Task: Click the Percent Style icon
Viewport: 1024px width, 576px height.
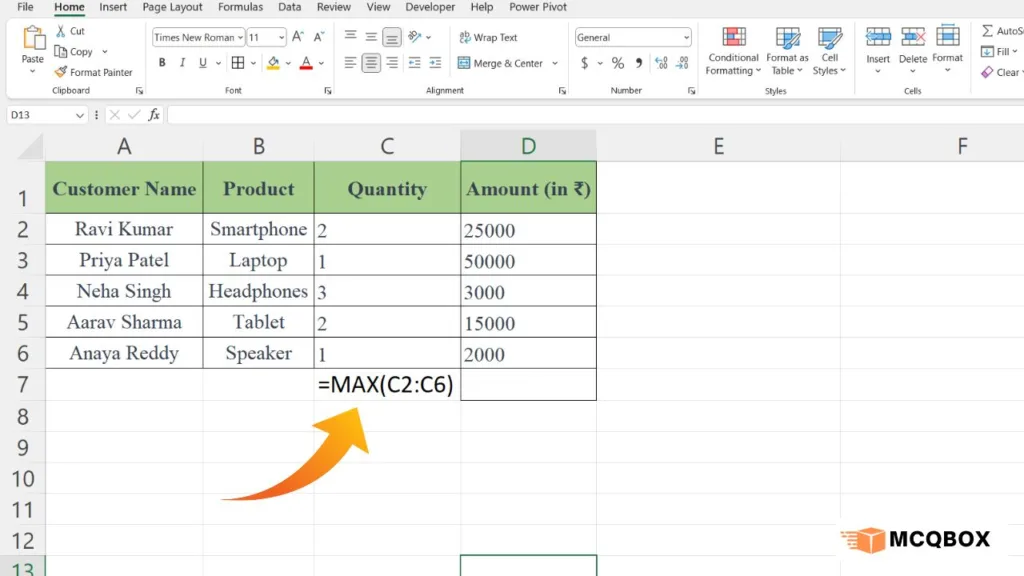Action: [x=618, y=63]
